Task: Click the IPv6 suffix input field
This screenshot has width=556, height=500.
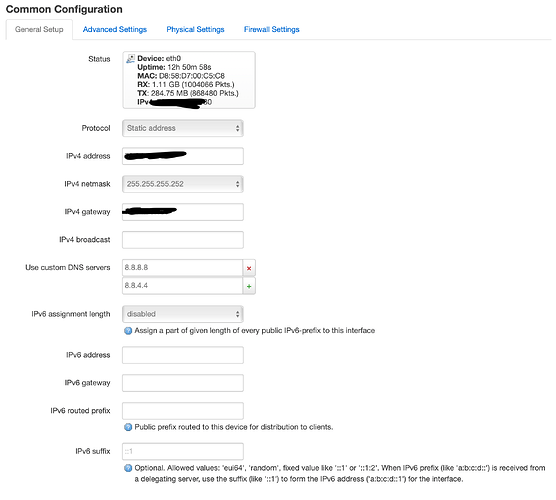Action: coord(183,452)
